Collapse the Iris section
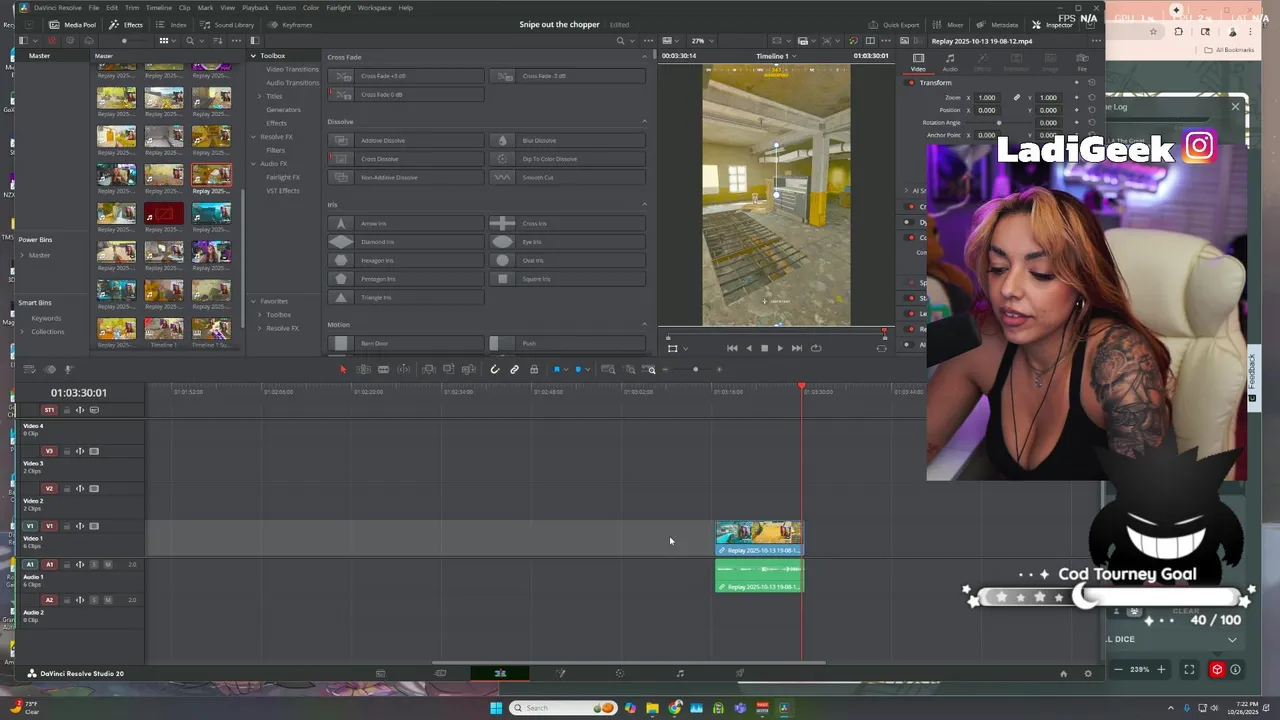Image resolution: width=1280 pixels, height=720 pixels. (x=644, y=204)
